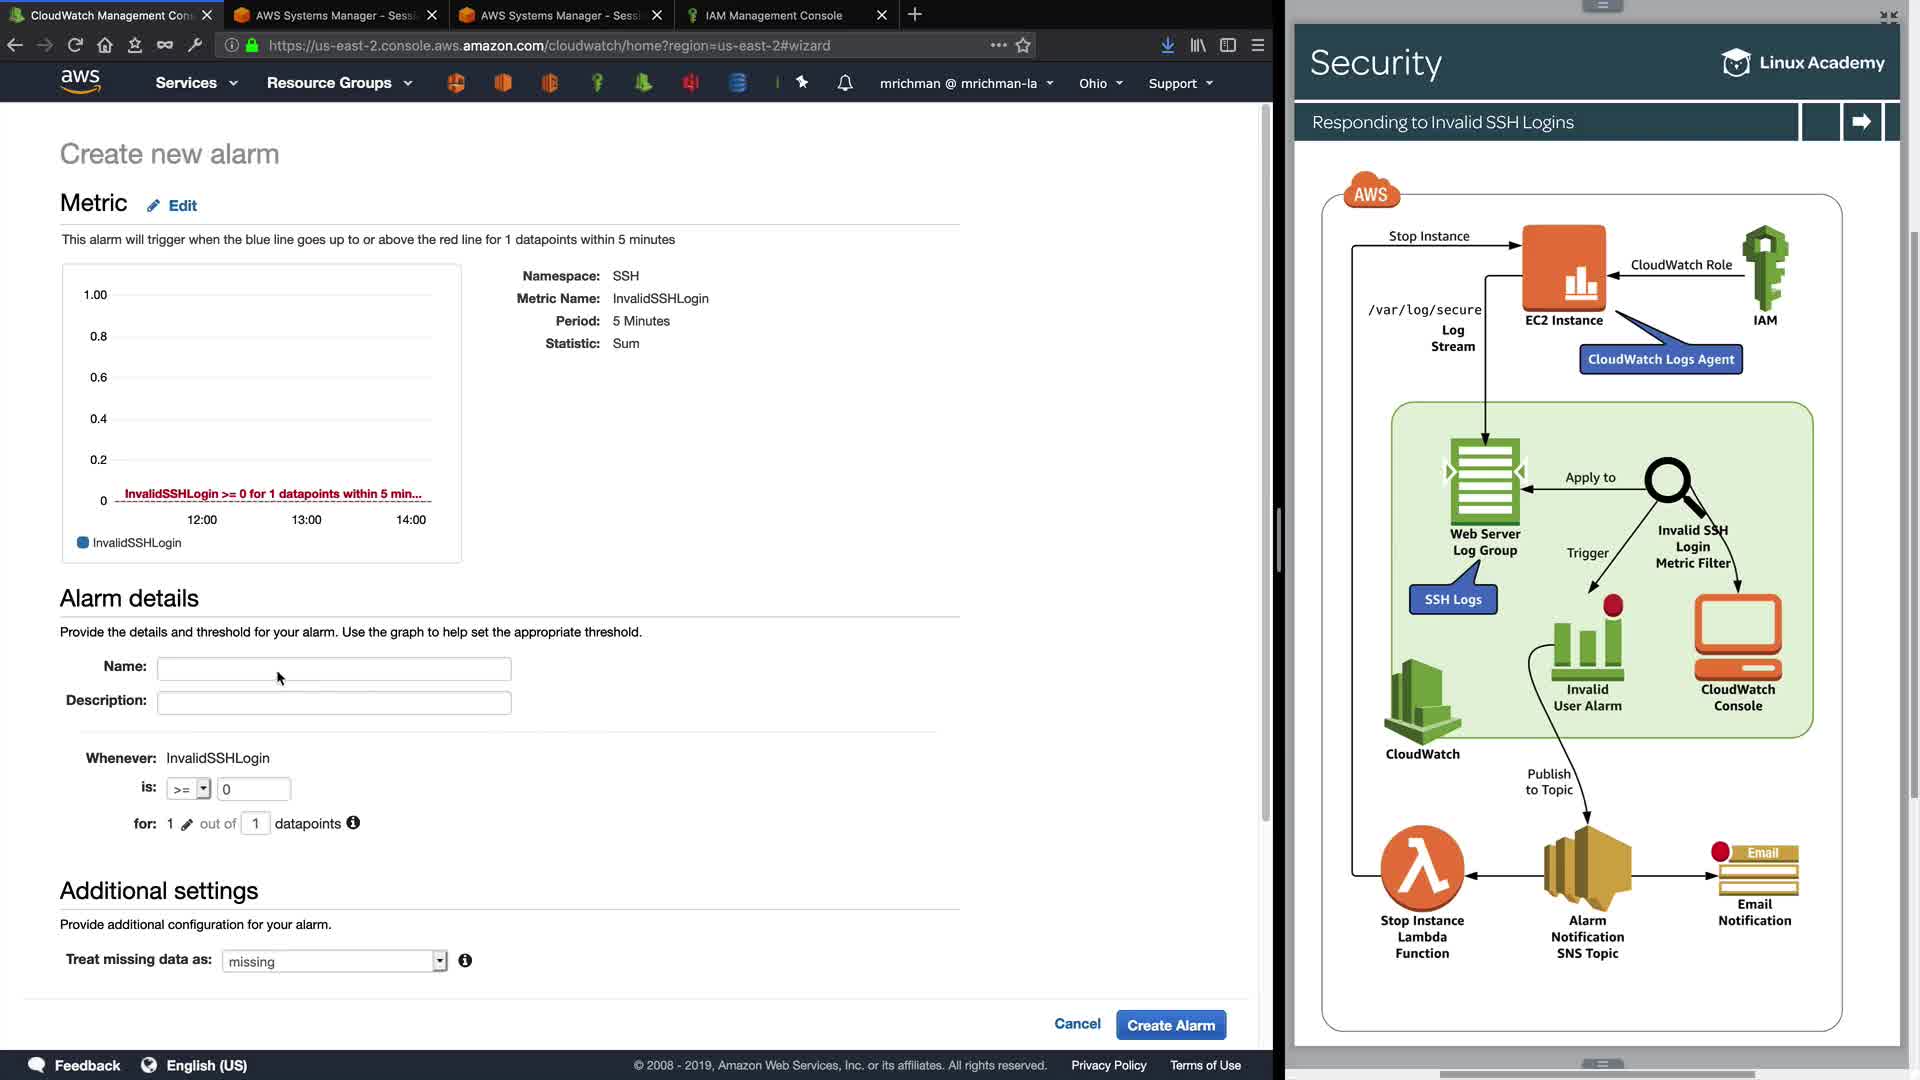
Task: Click the AWS logo home icon
Action: coord(80,82)
